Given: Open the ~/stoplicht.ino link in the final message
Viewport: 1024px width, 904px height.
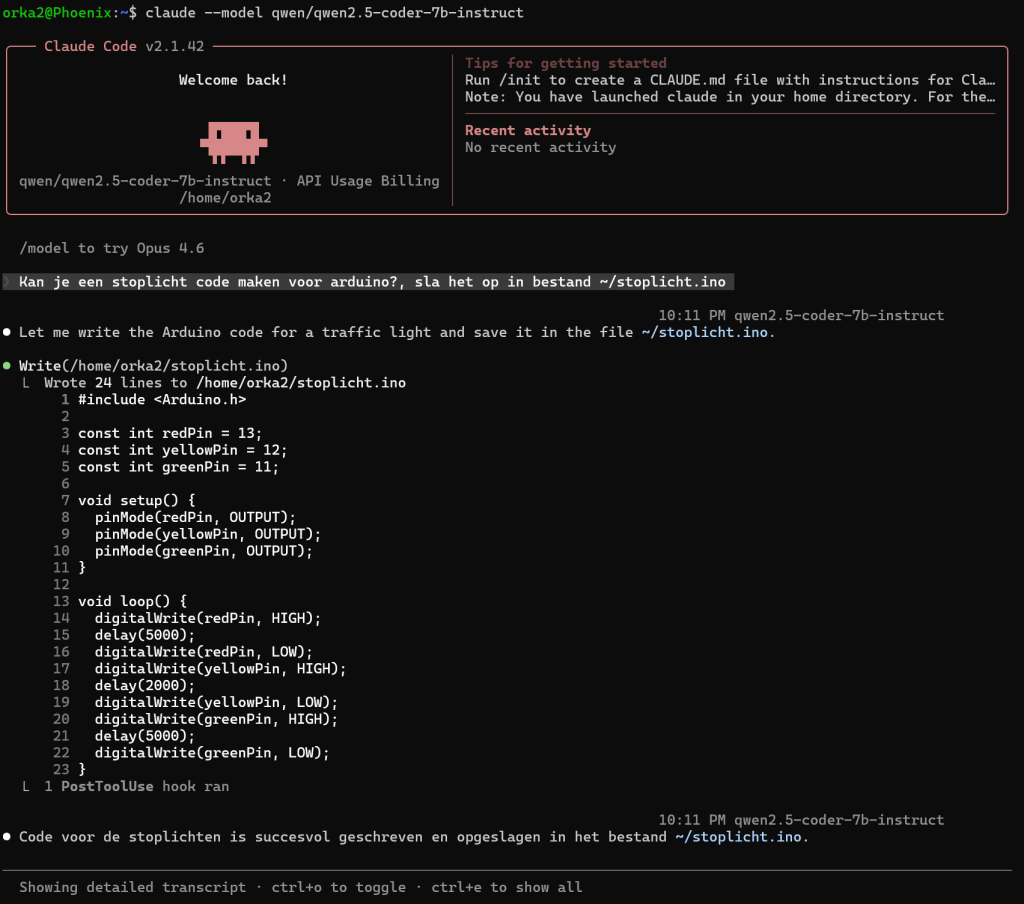Looking at the screenshot, I should coord(738,837).
